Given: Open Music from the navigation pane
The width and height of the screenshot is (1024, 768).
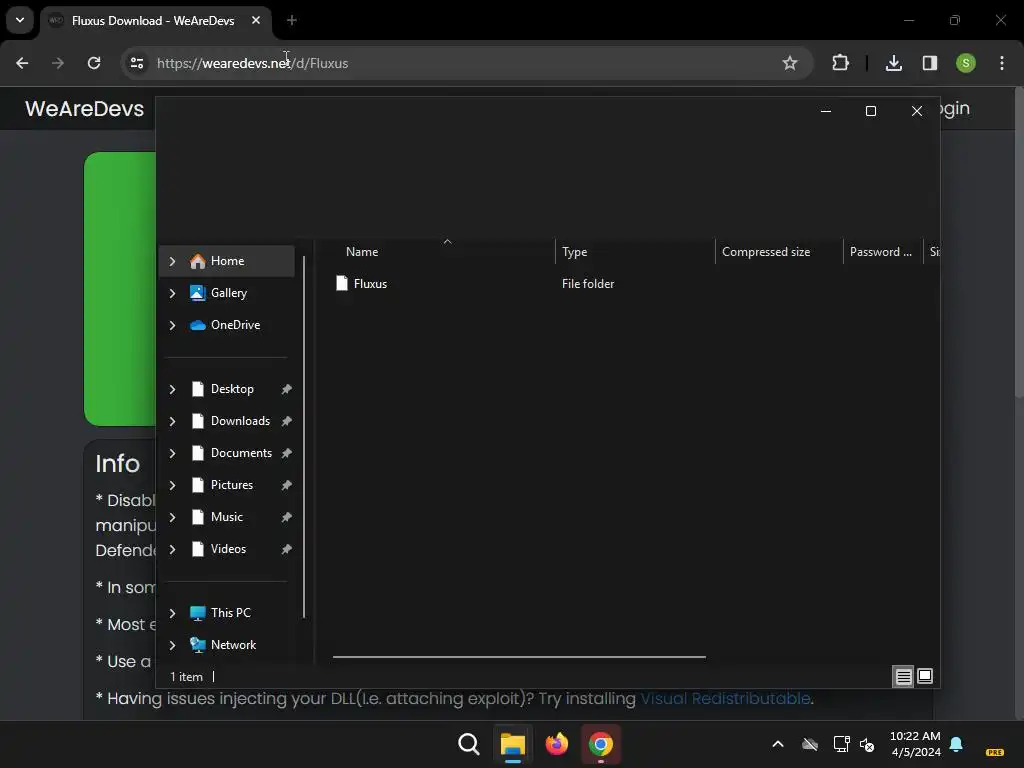Looking at the screenshot, I should 227,517.
